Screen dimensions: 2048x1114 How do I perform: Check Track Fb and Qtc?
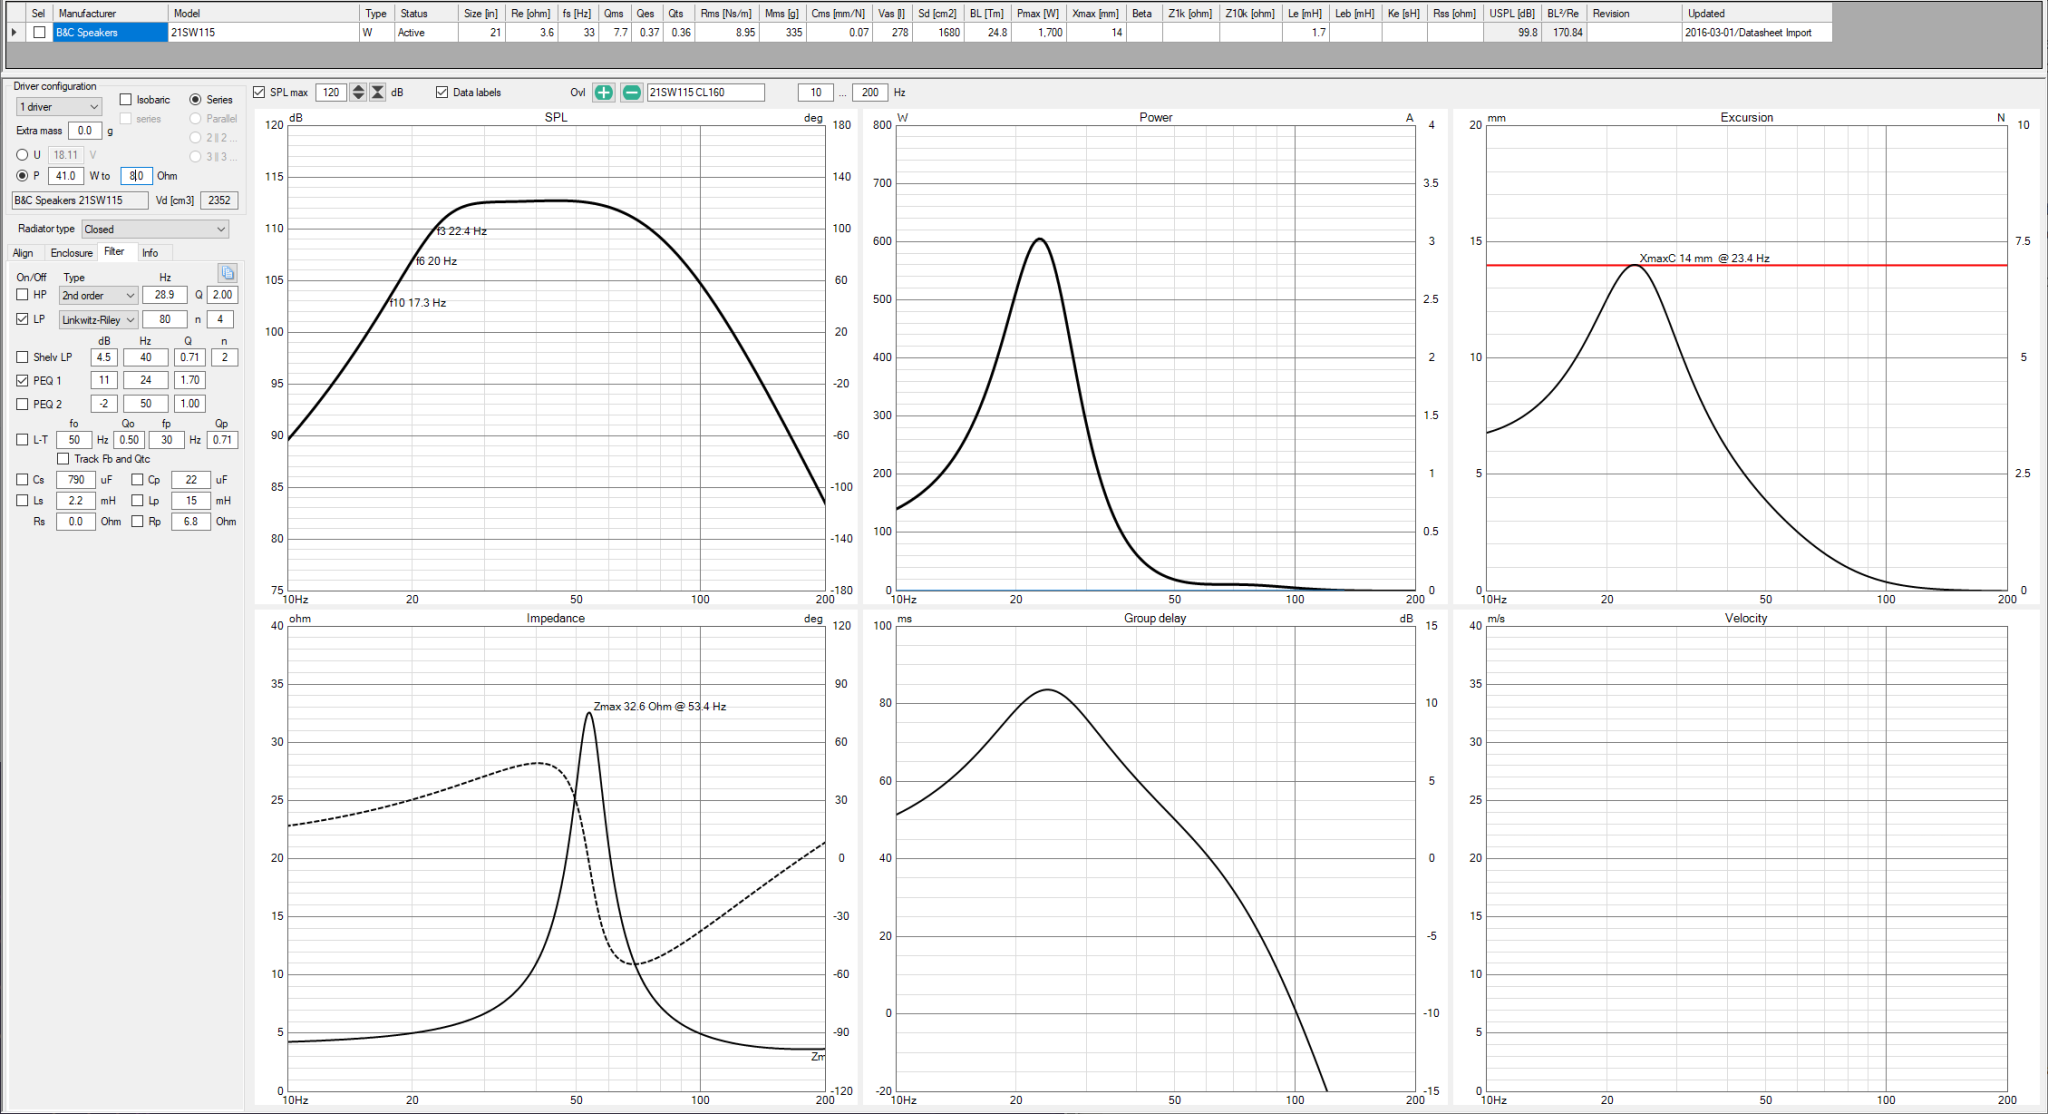click(x=63, y=459)
